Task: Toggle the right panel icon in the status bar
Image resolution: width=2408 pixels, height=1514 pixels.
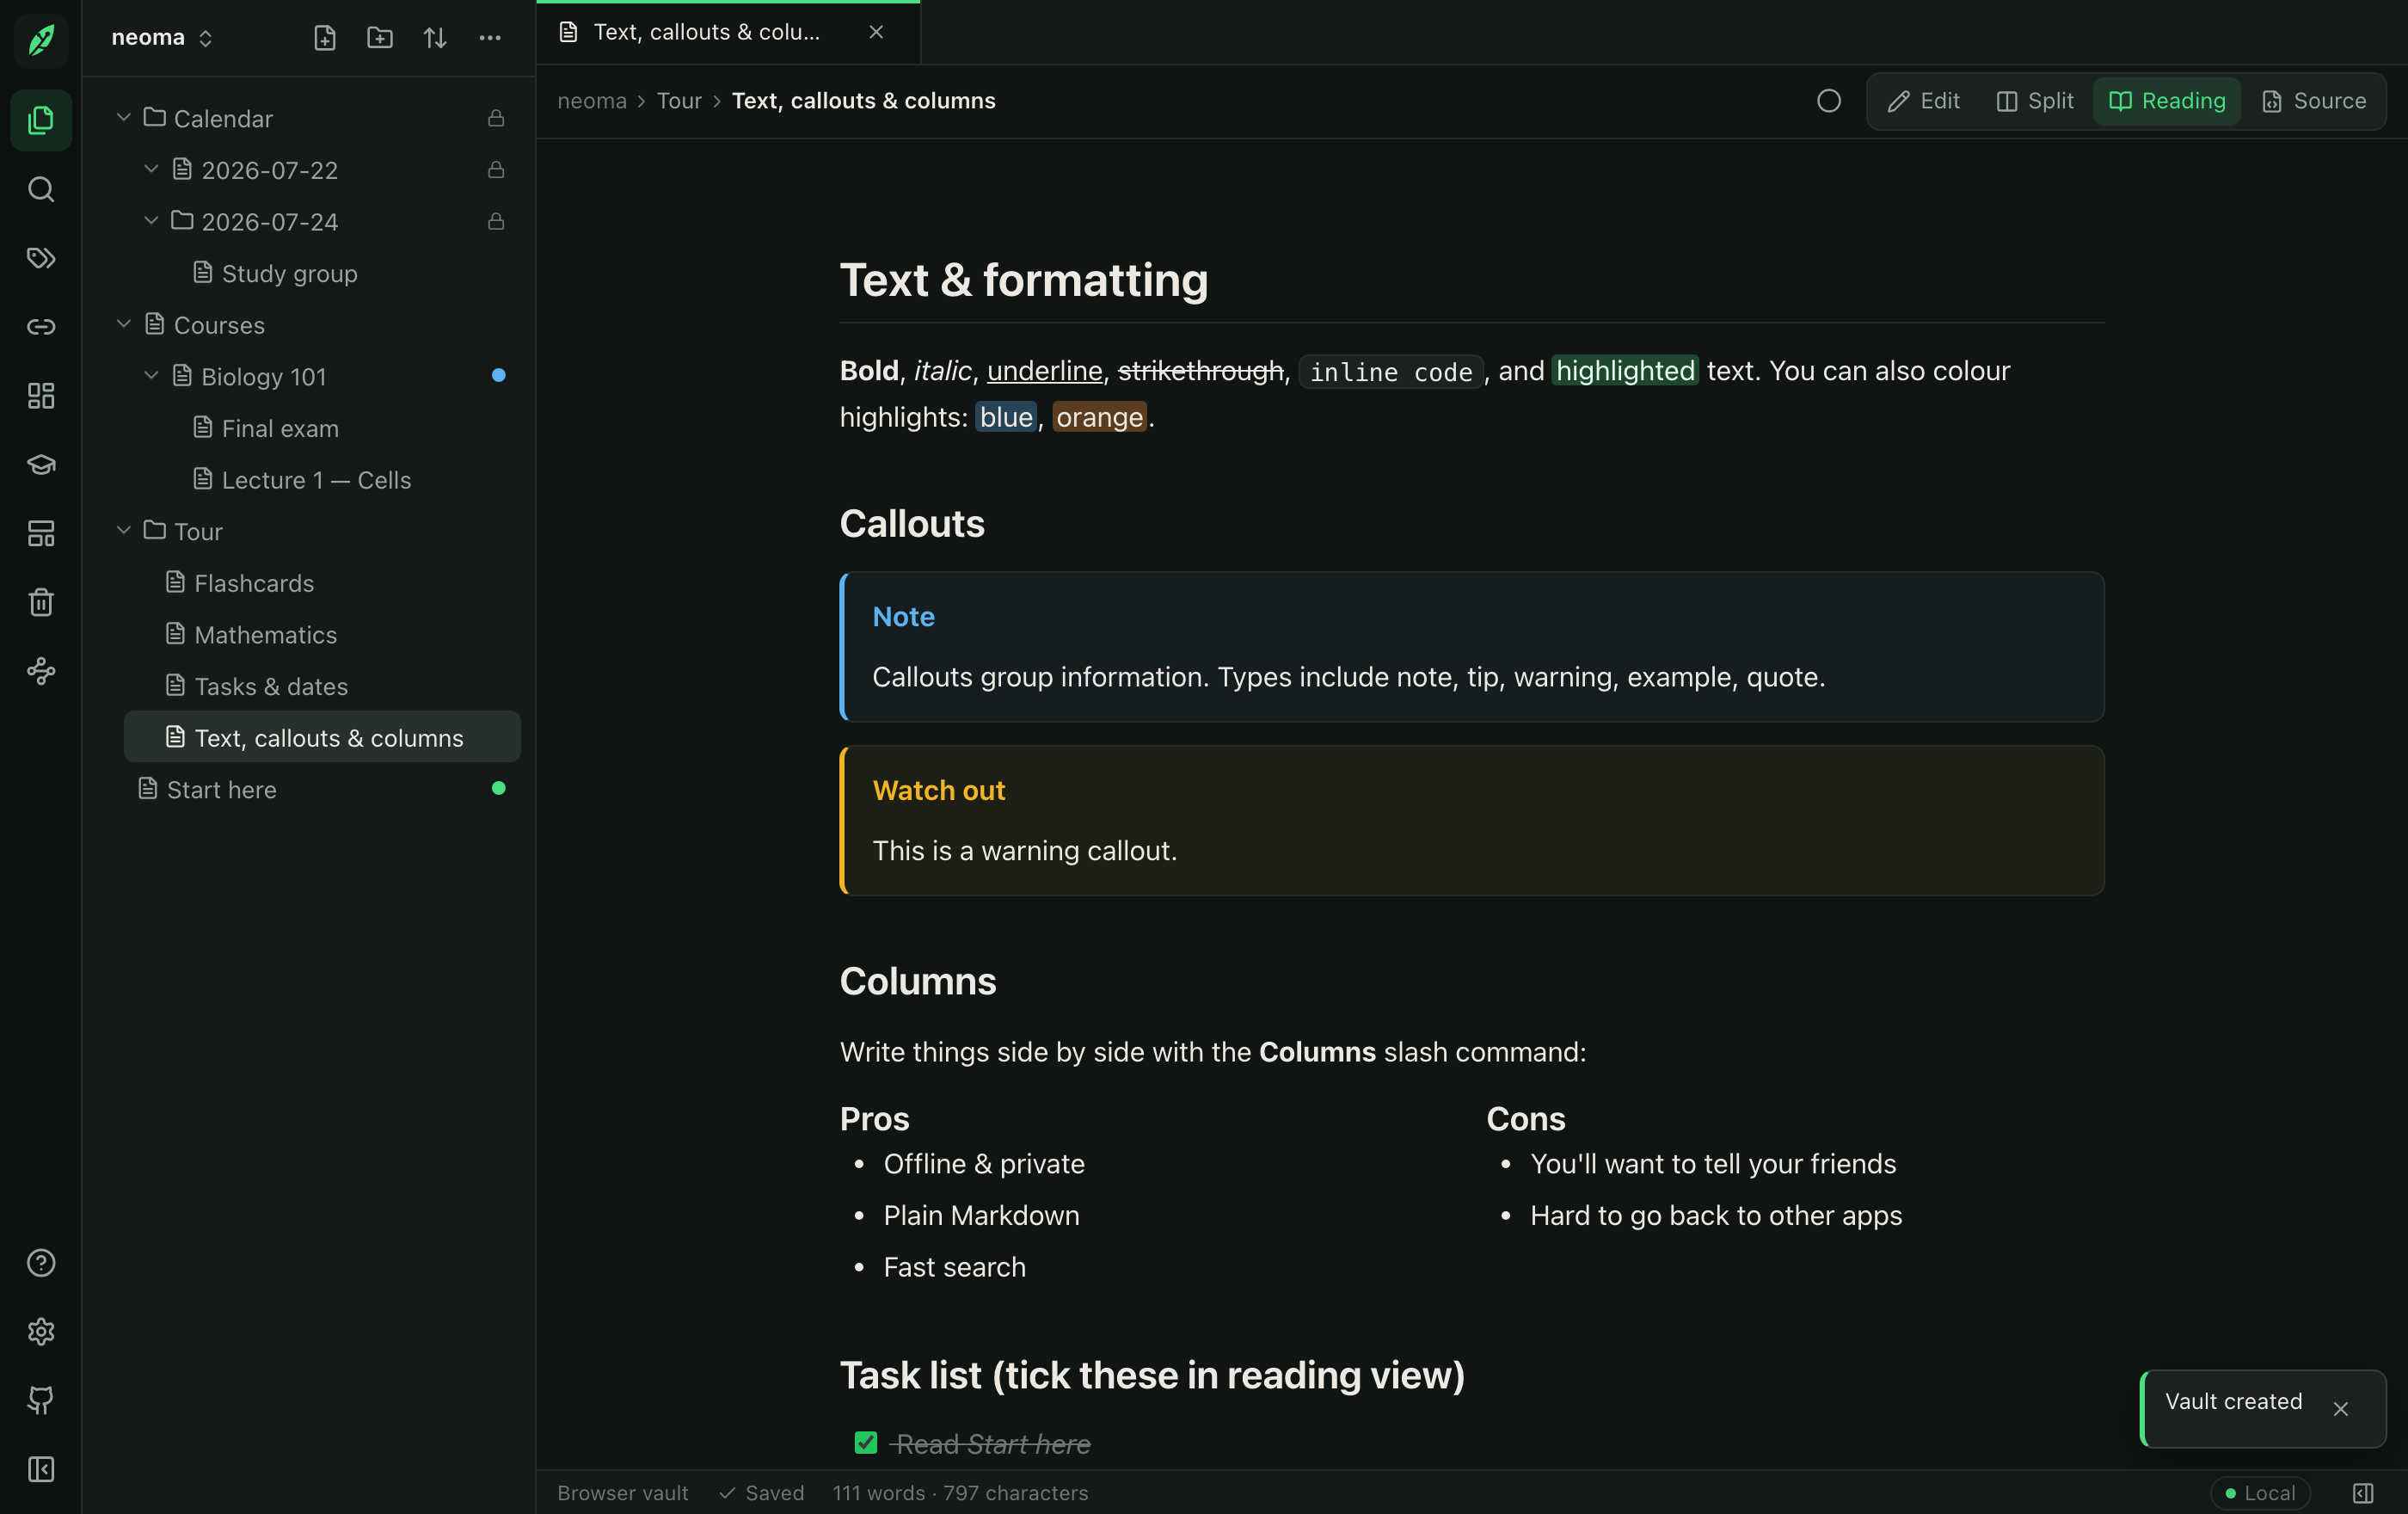Action: 2363,1493
